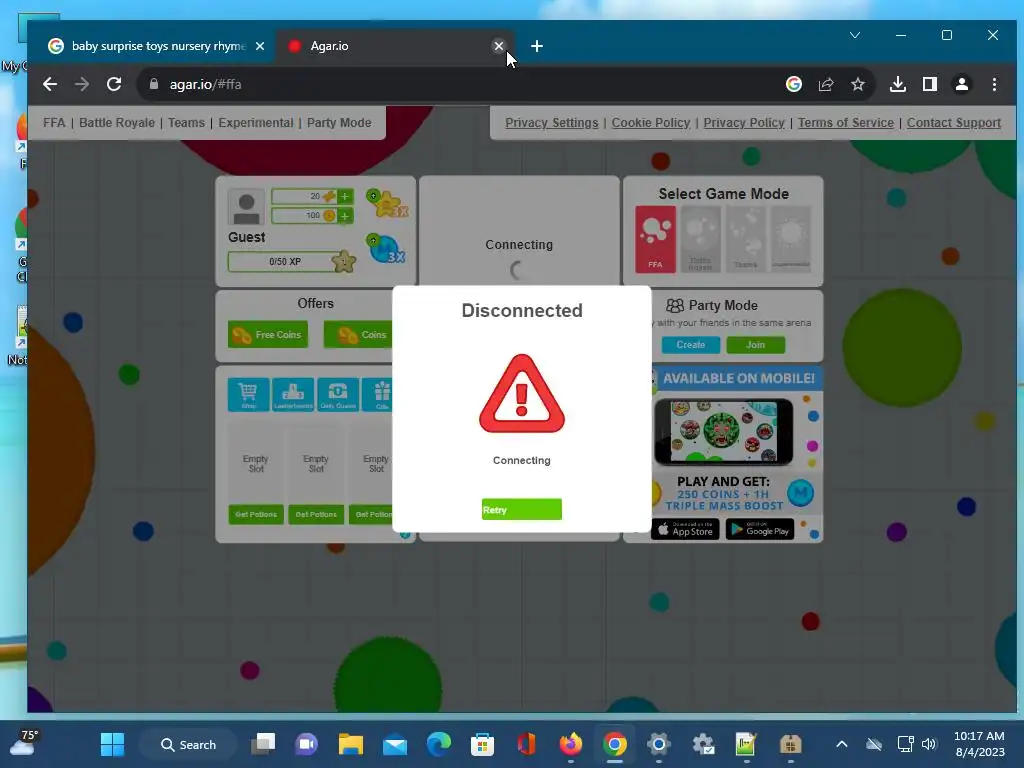
Task: Open the tab search chevron
Action: 855,35
